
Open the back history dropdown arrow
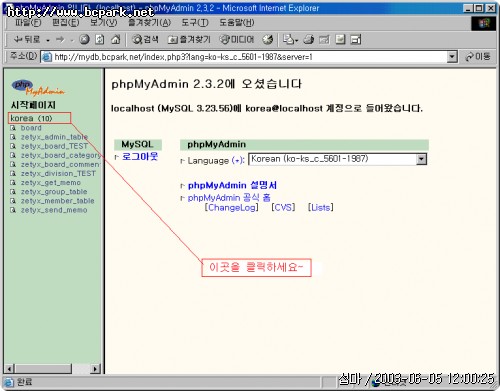[x=48, y=40]
